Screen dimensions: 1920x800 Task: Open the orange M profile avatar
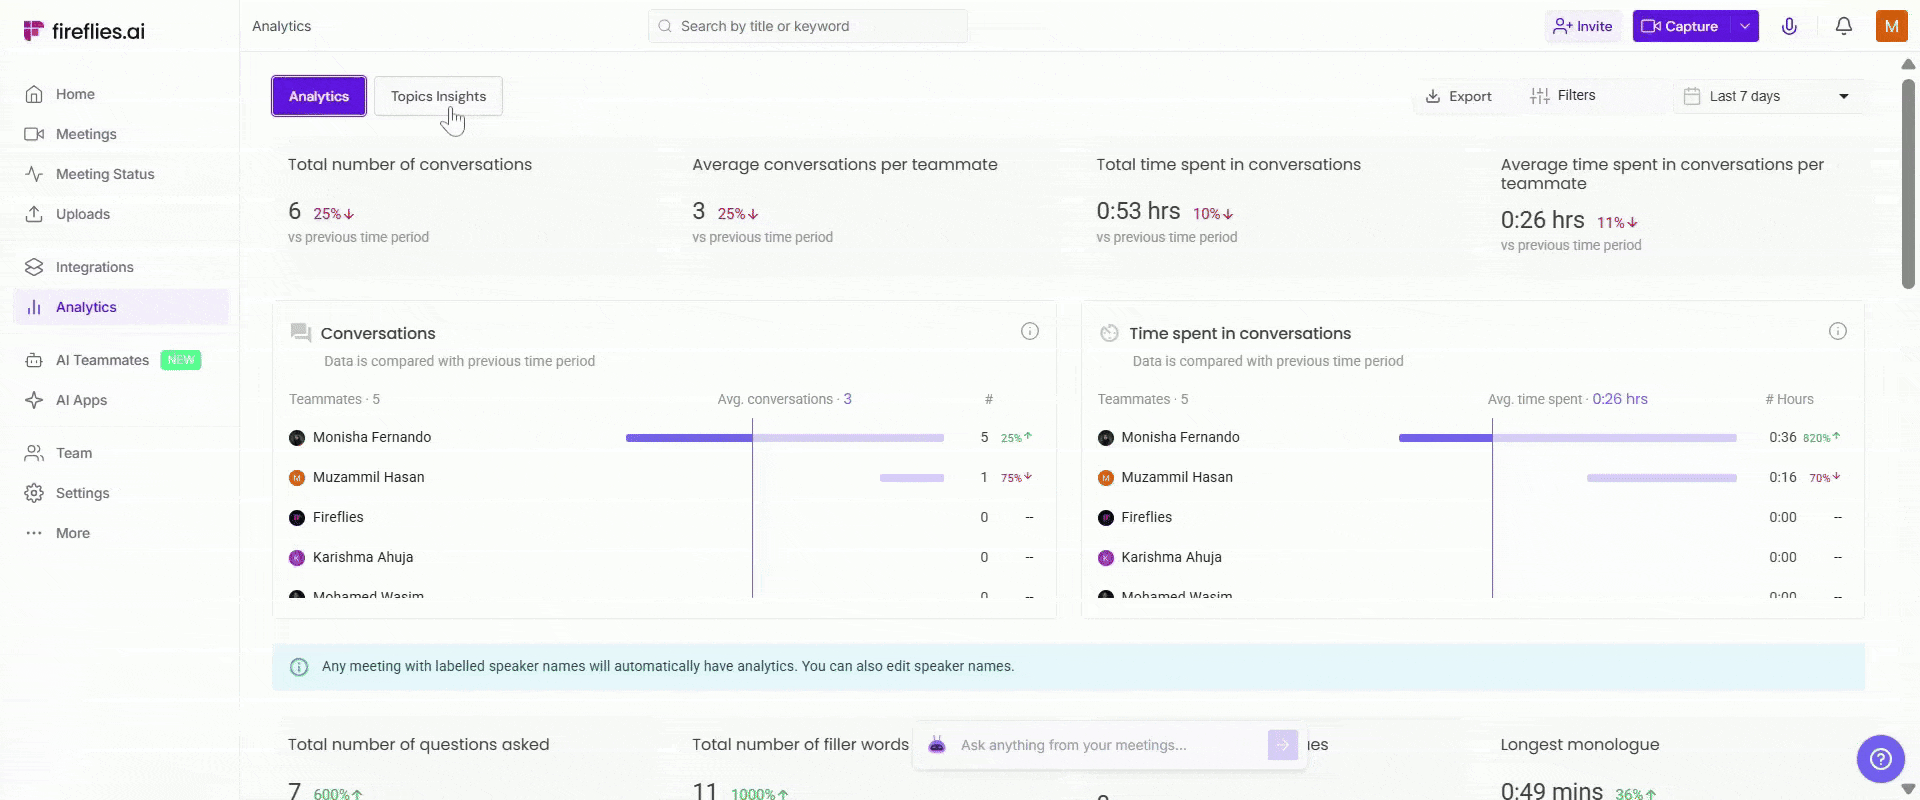[x=1891, y=26]
